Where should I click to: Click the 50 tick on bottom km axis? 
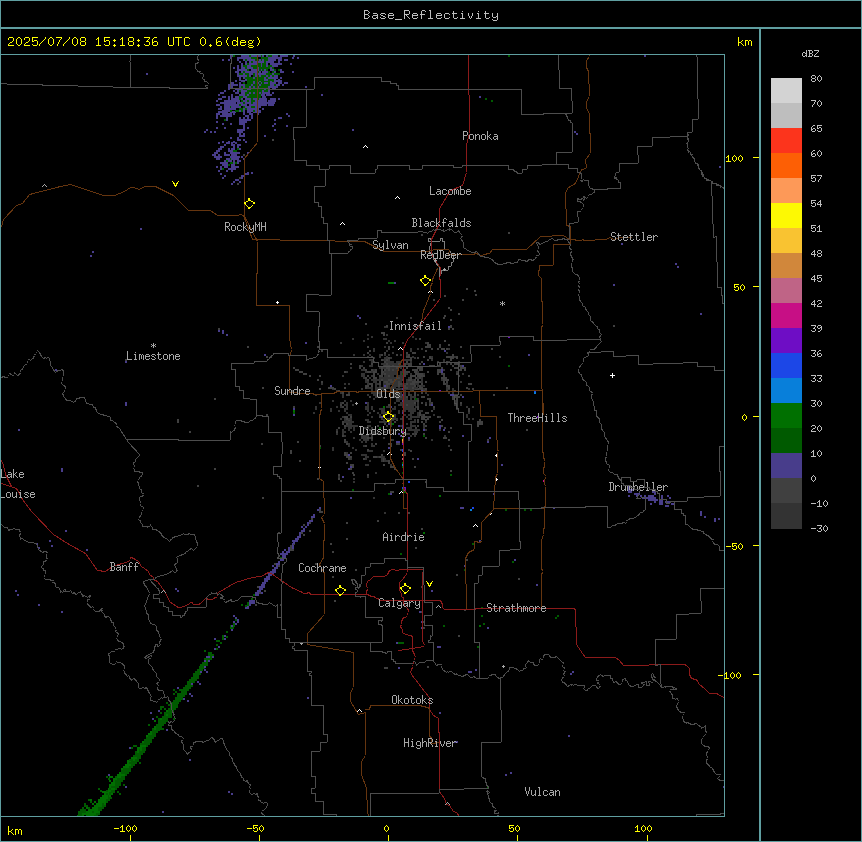(514, 828)
